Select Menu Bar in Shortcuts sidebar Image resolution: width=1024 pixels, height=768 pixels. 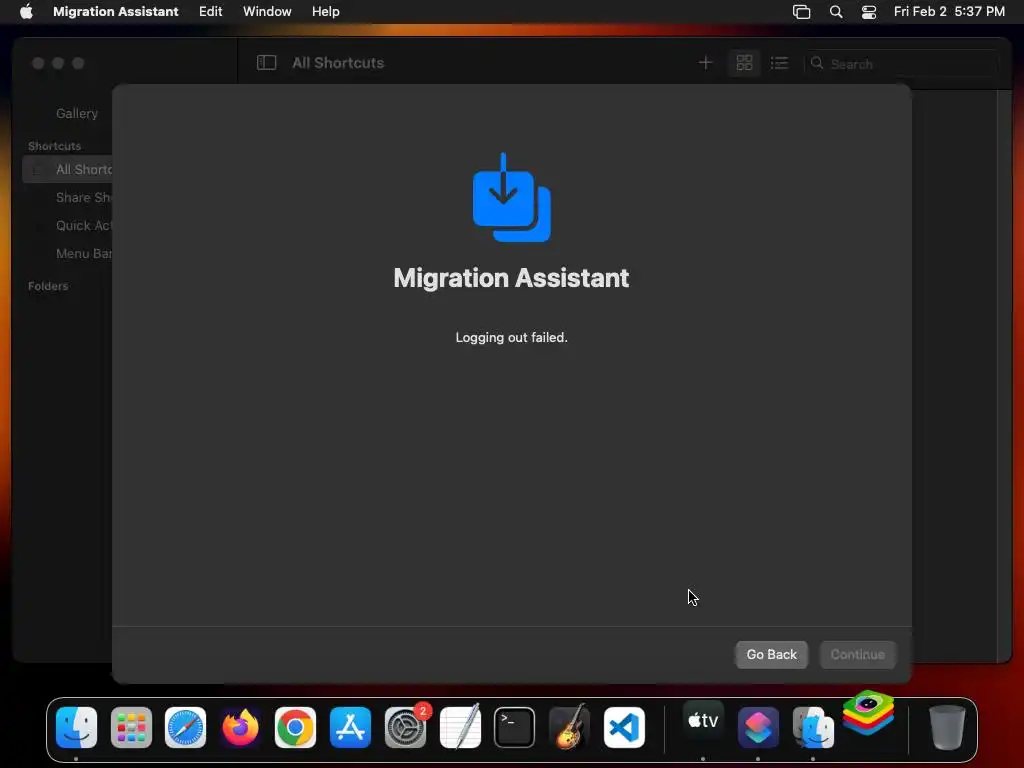(84, 253)
